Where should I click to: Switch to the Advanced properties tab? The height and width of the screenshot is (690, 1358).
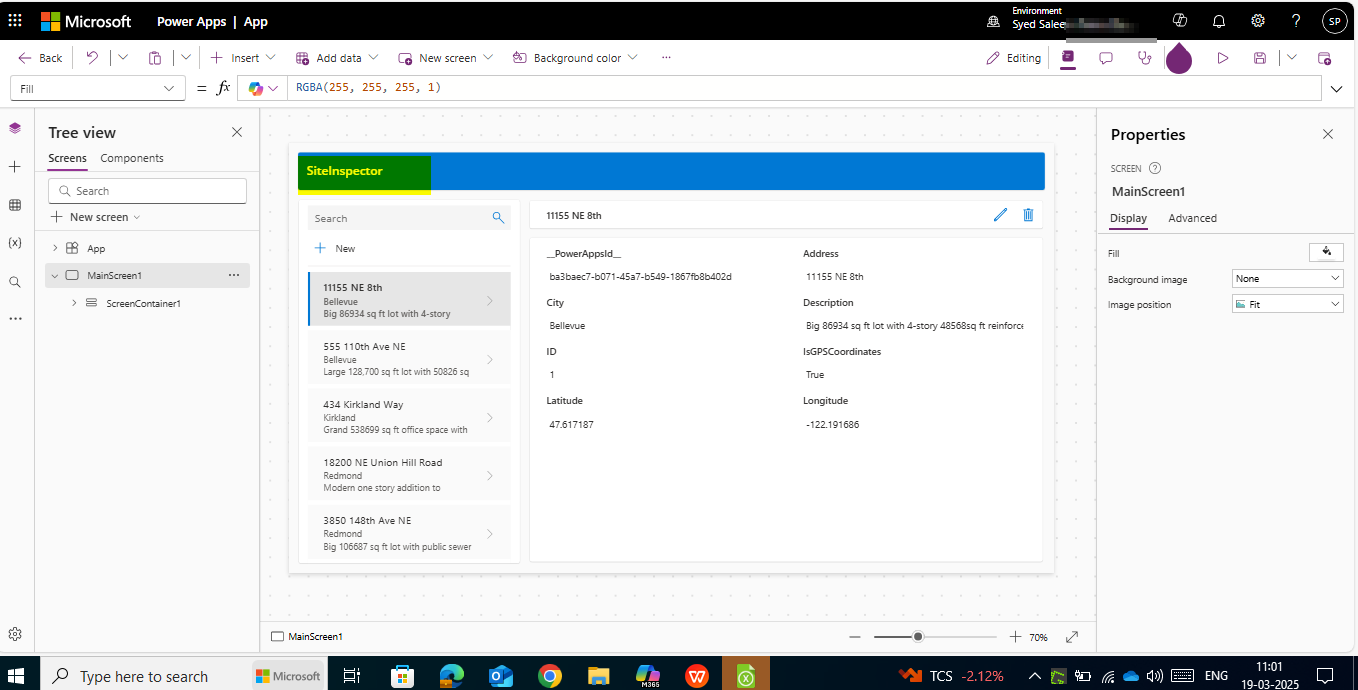pos(1192,218)
